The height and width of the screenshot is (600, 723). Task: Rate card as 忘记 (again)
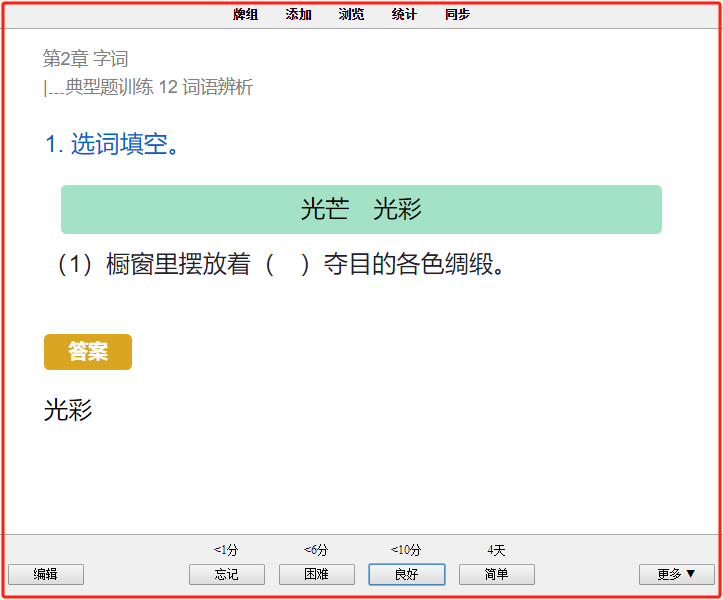(226, 574)
